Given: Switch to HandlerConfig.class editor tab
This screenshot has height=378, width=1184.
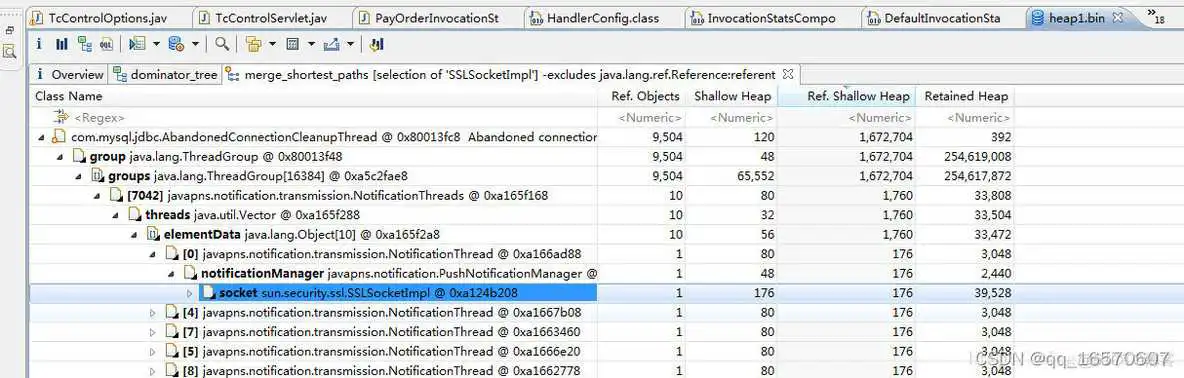Looking at the screenshot, I should pos(603,17).
